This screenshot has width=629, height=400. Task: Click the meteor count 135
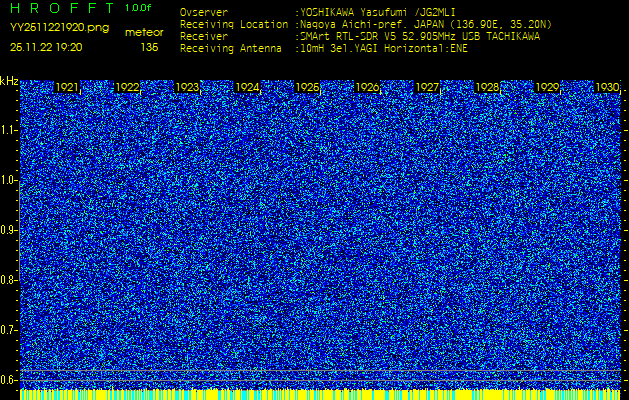pyautogui.click(x=149, y=47)
